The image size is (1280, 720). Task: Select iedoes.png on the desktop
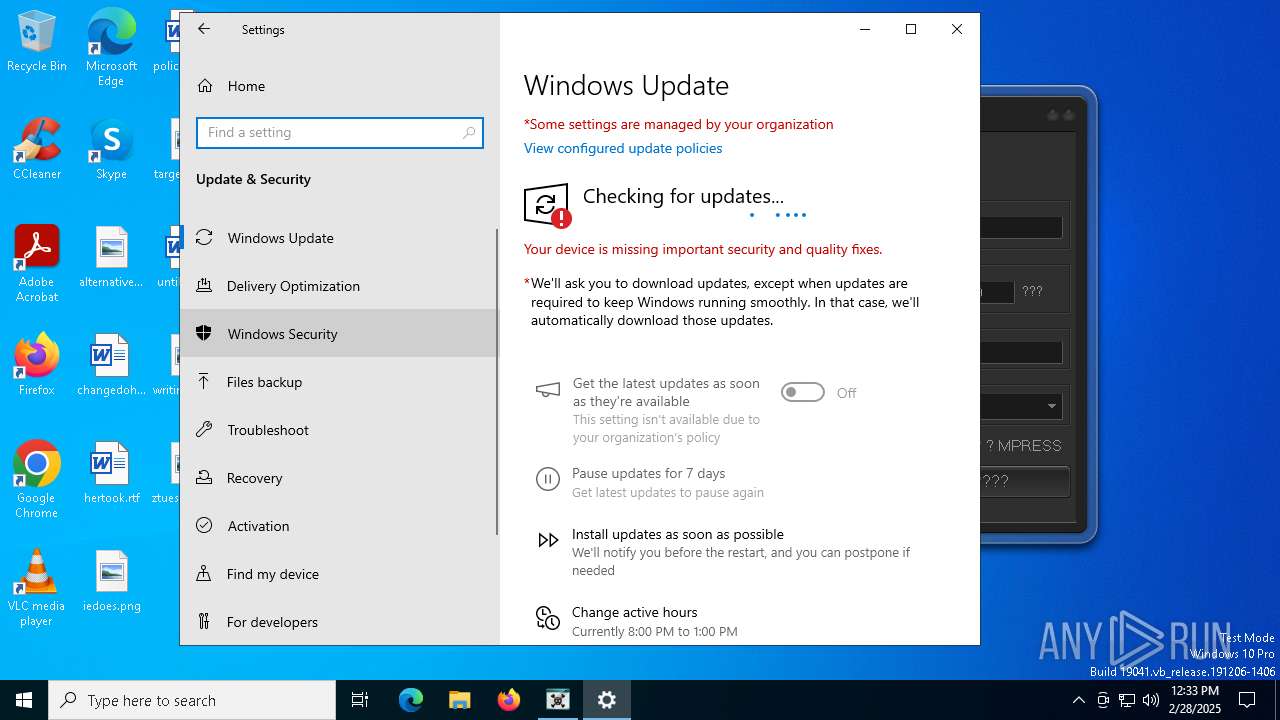pos(111,581)
